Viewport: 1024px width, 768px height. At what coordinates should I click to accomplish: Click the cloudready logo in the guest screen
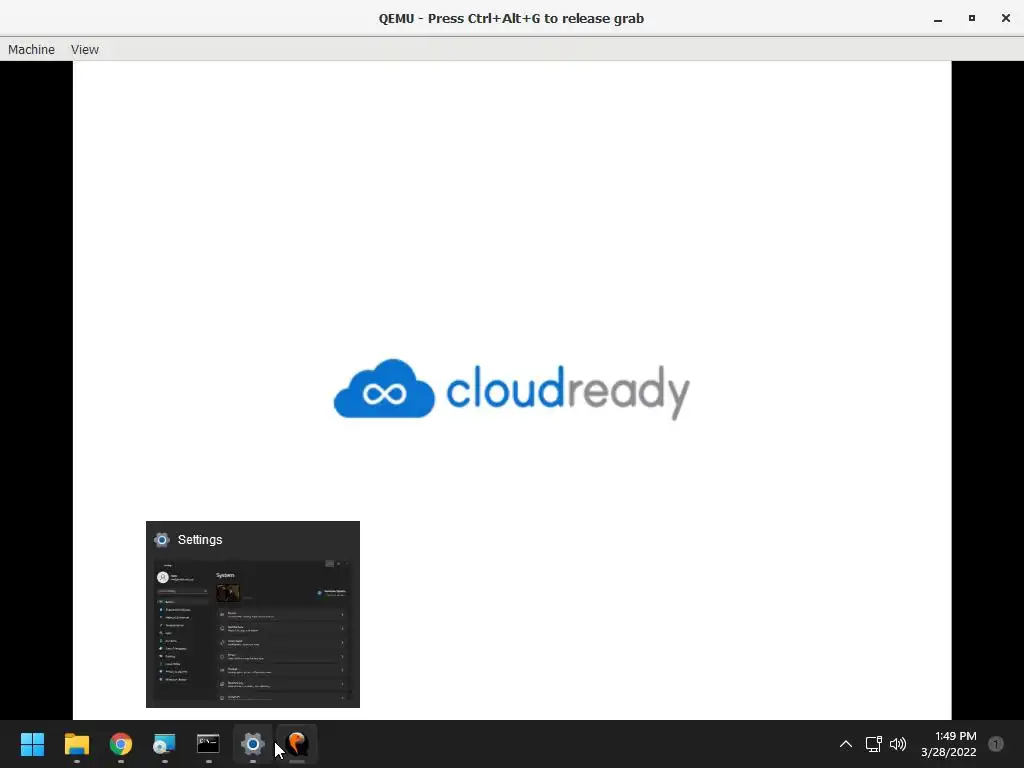tap(511, 389)
